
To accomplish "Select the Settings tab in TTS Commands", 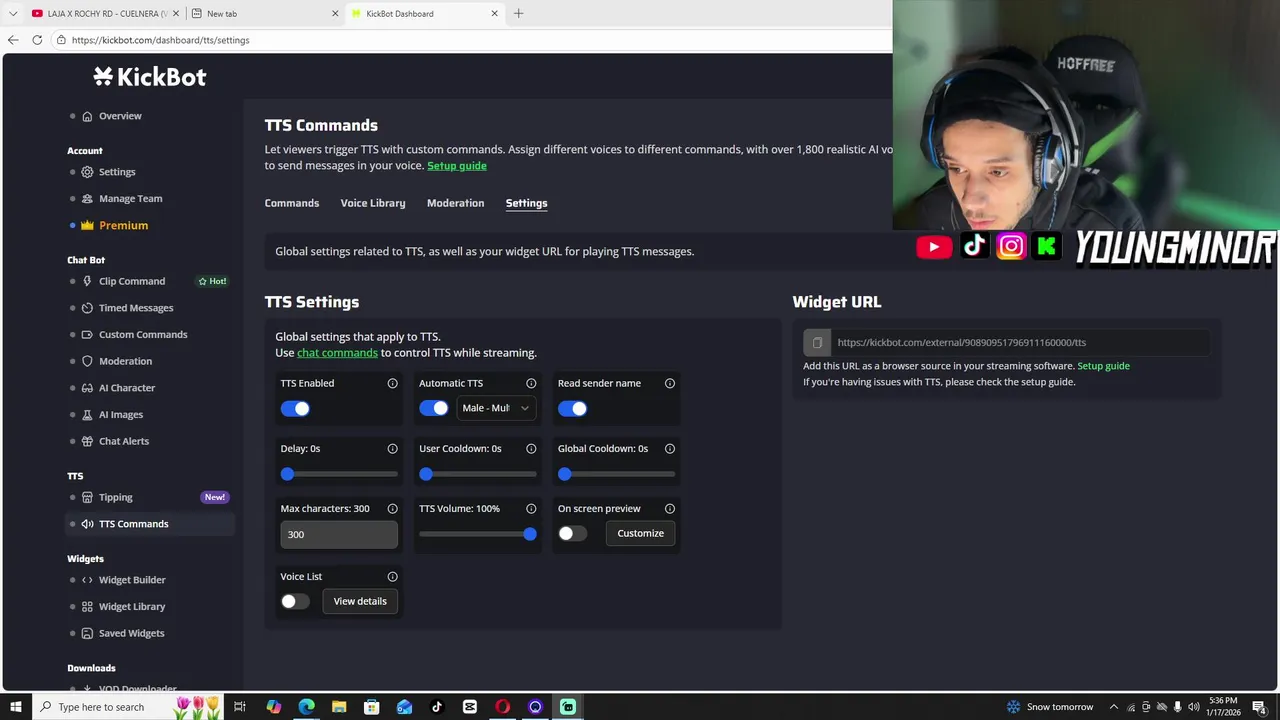I will point(526,203).
